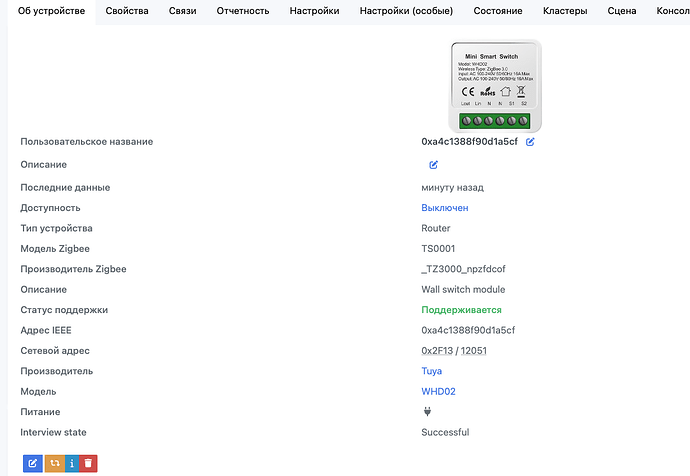Screen dimensions: 690x476
Task: Click the red trash delete device button
Action: point(88,463)
